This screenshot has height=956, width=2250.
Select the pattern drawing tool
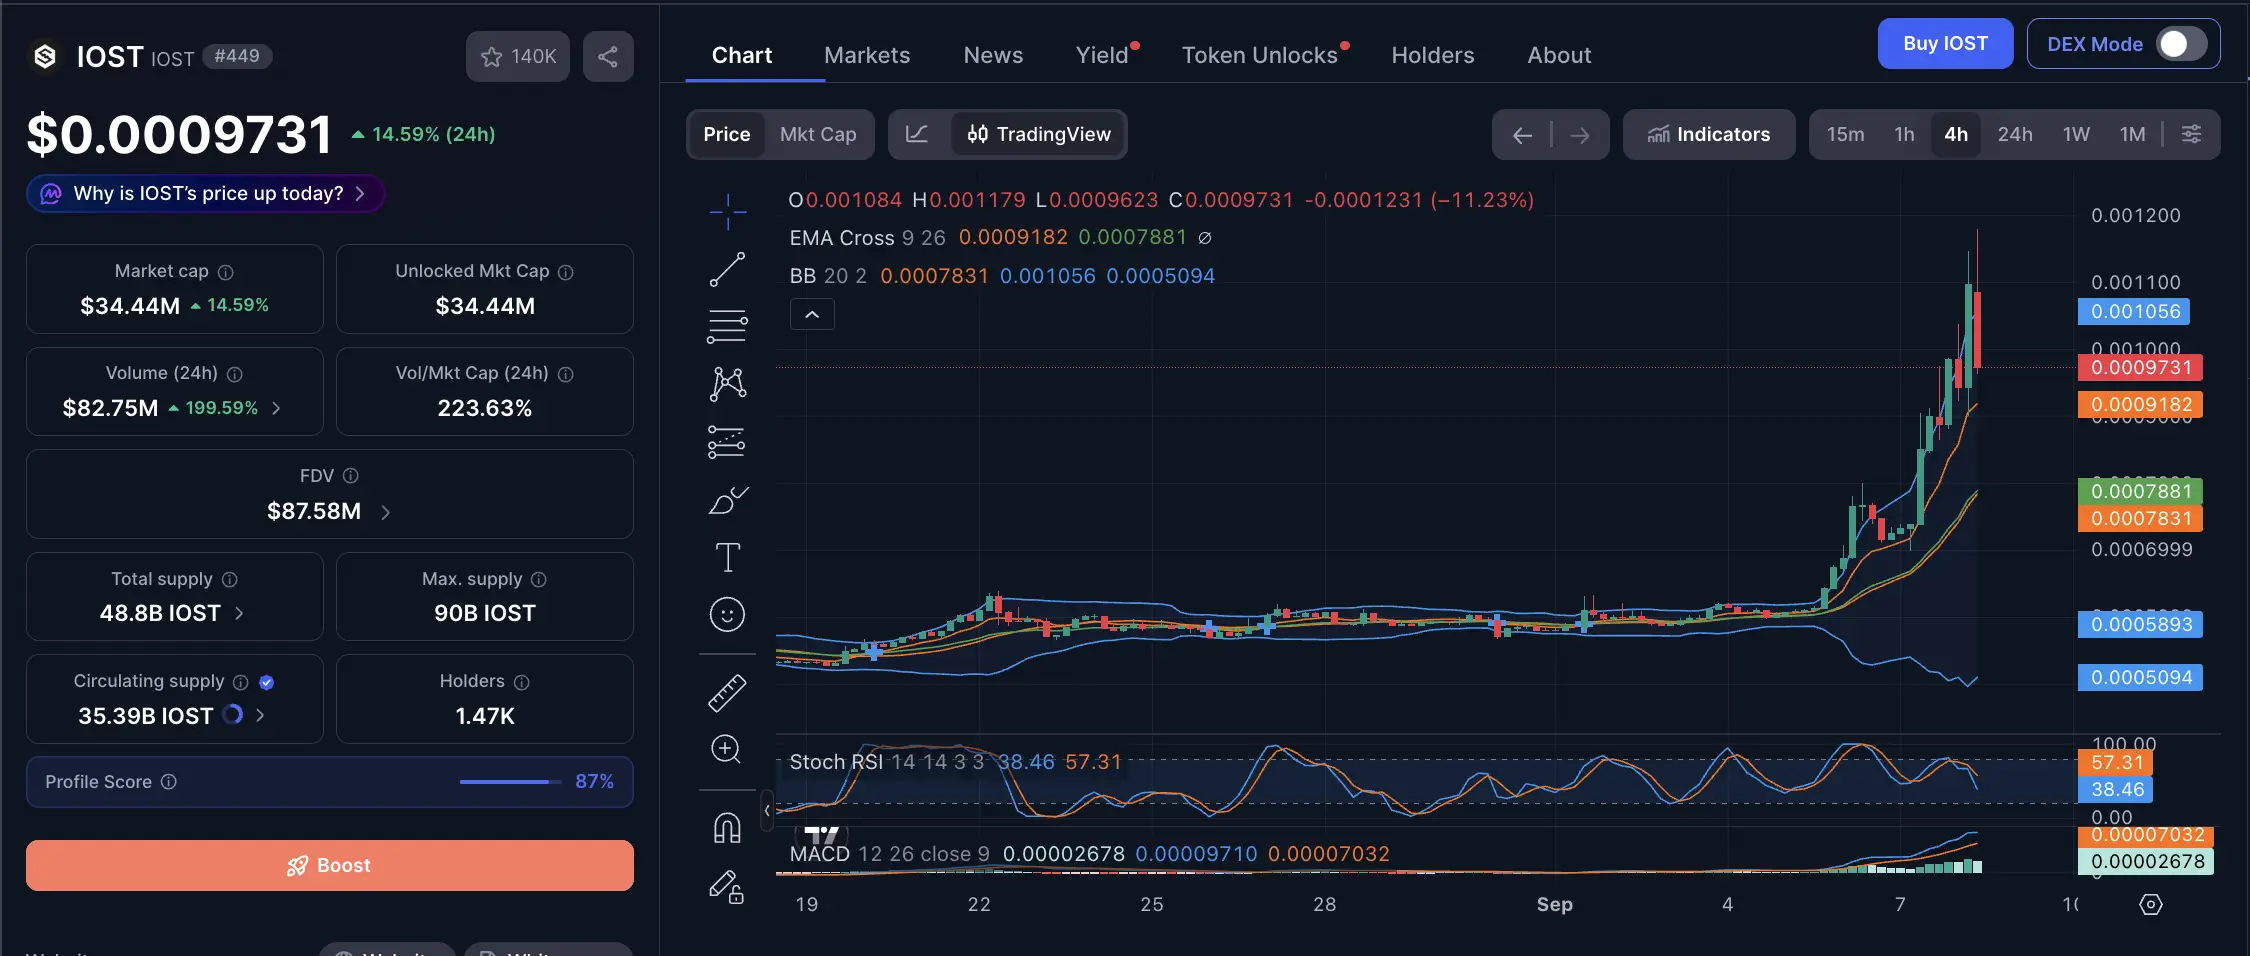click(727, 384)
